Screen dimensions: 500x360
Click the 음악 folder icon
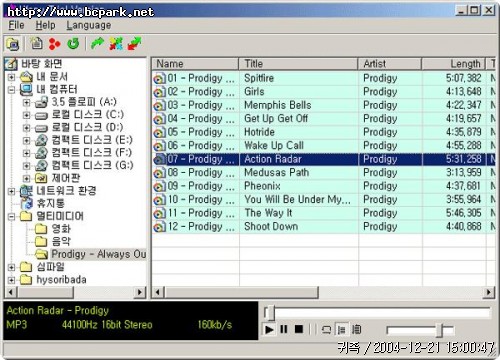click(x=41, y=241)
